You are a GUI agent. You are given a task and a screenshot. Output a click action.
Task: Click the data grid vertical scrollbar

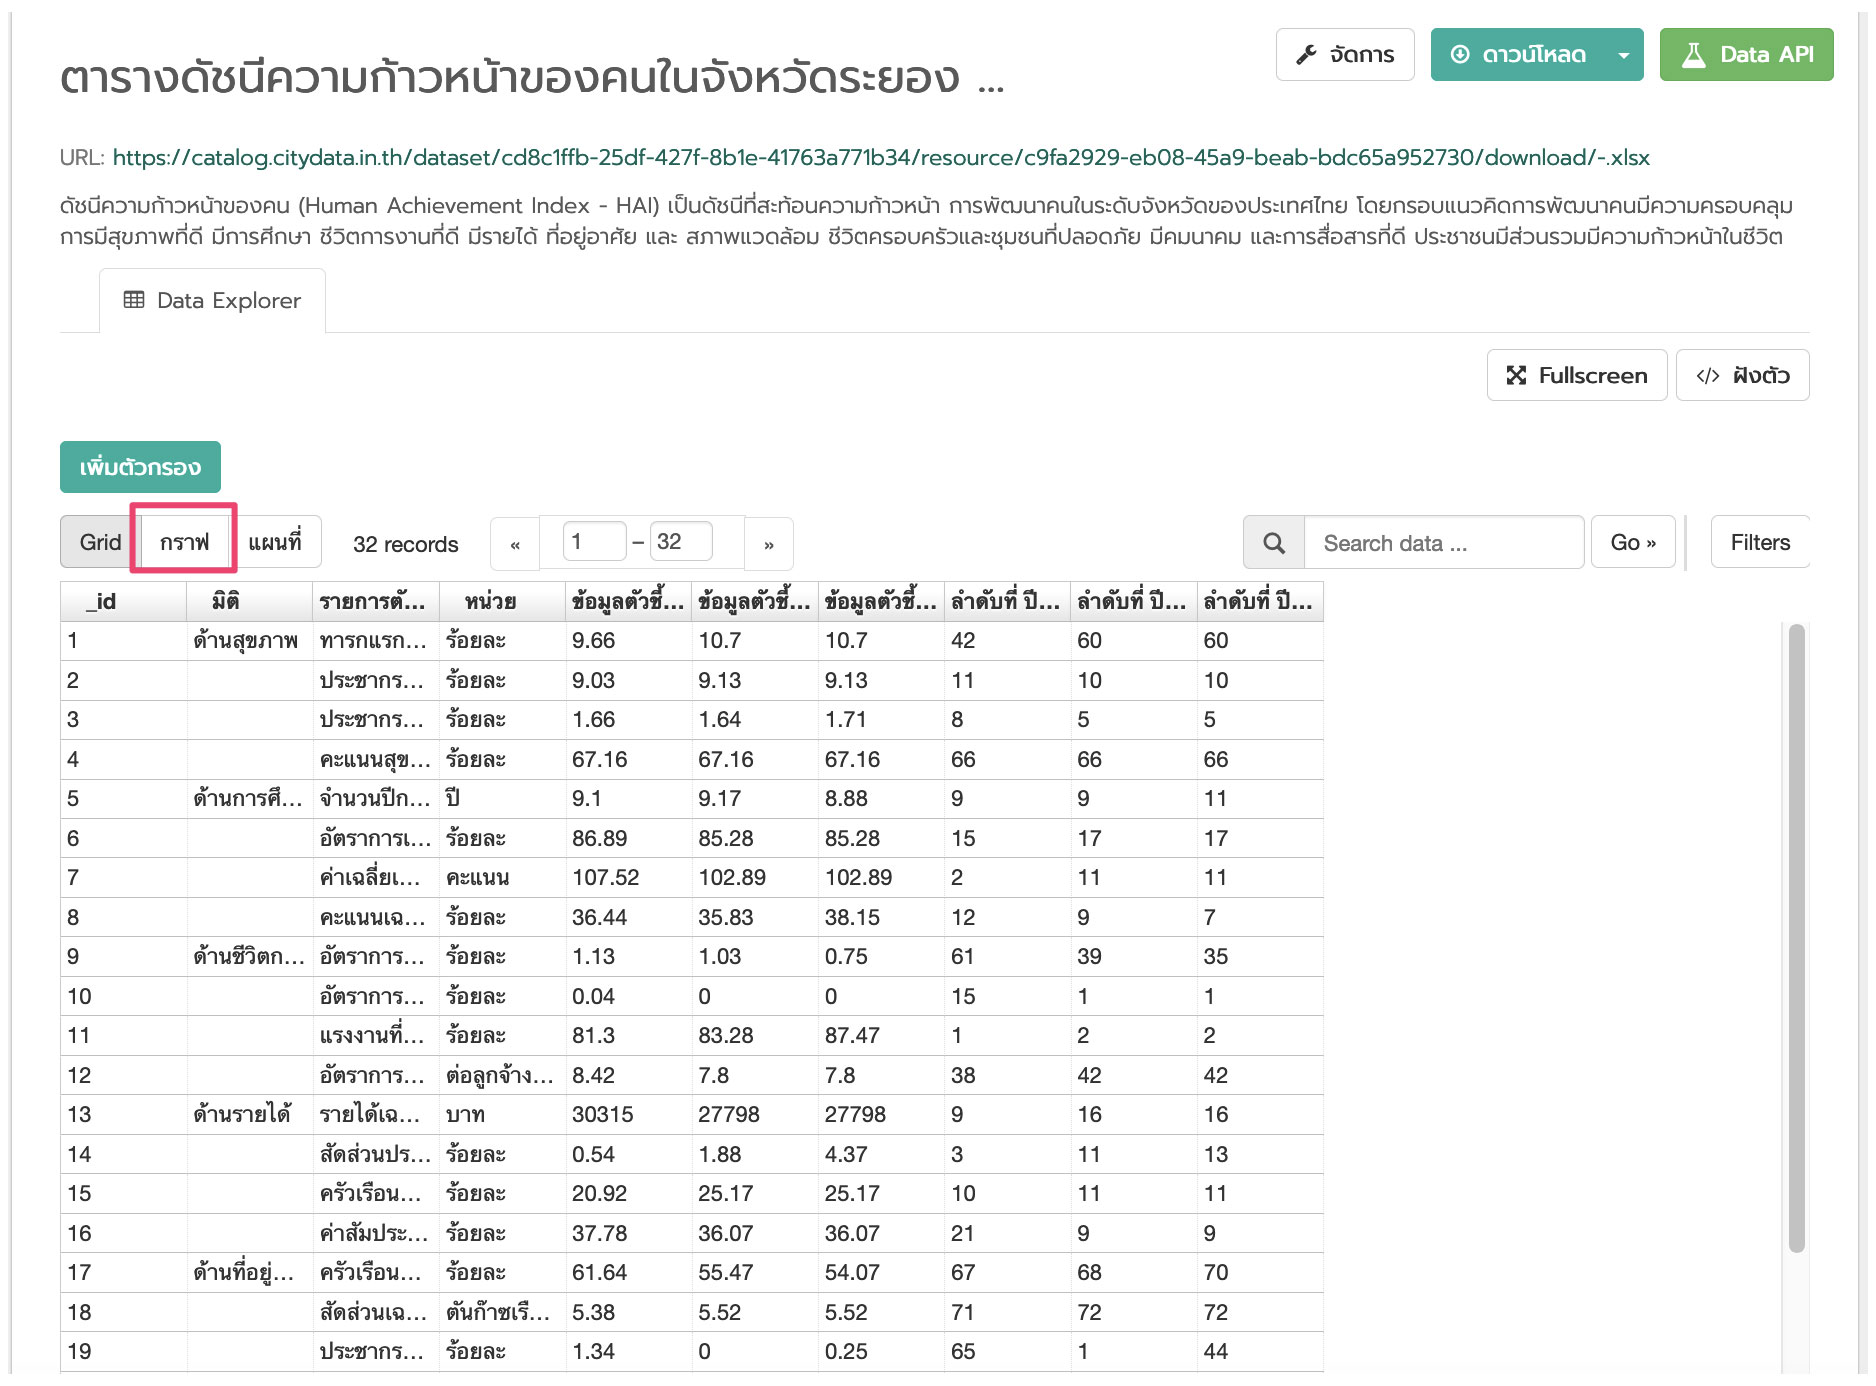point(1797,938)
